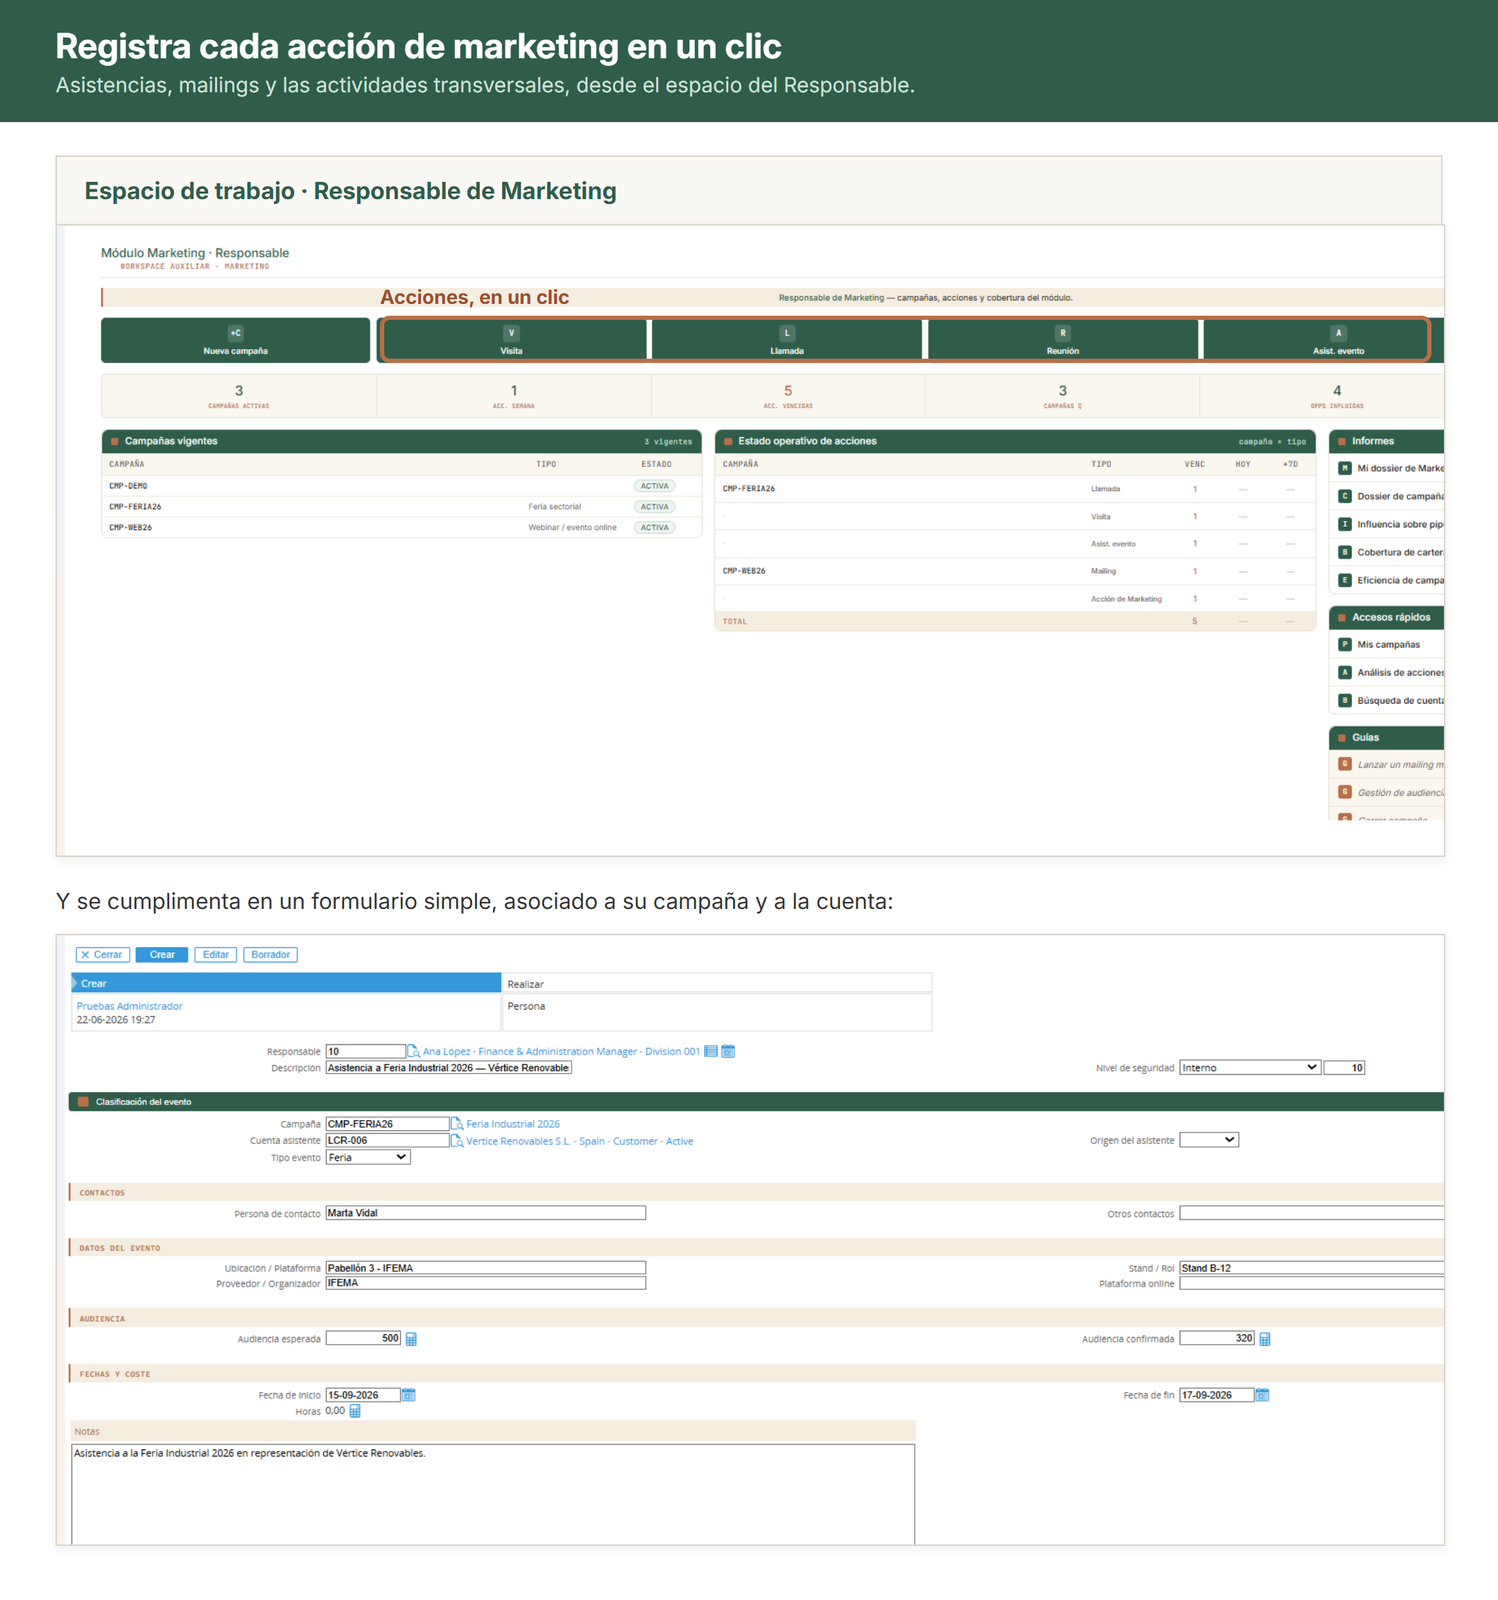The height and width of the screenshot is (1600, 1498).
Task: Click the search icon beside Campaña CMP-FERIA26
Action: (457, 1124)
